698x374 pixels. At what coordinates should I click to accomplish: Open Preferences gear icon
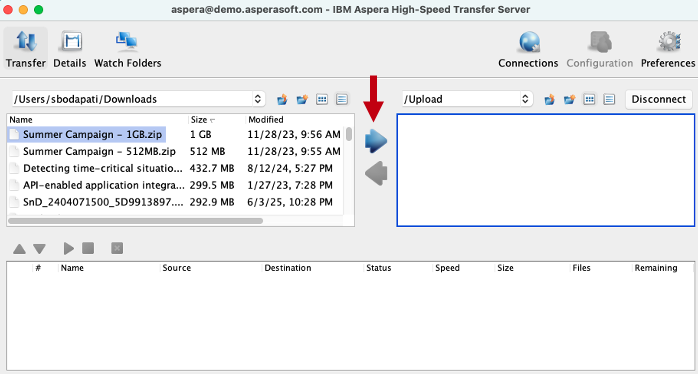(x=668, y=49)
